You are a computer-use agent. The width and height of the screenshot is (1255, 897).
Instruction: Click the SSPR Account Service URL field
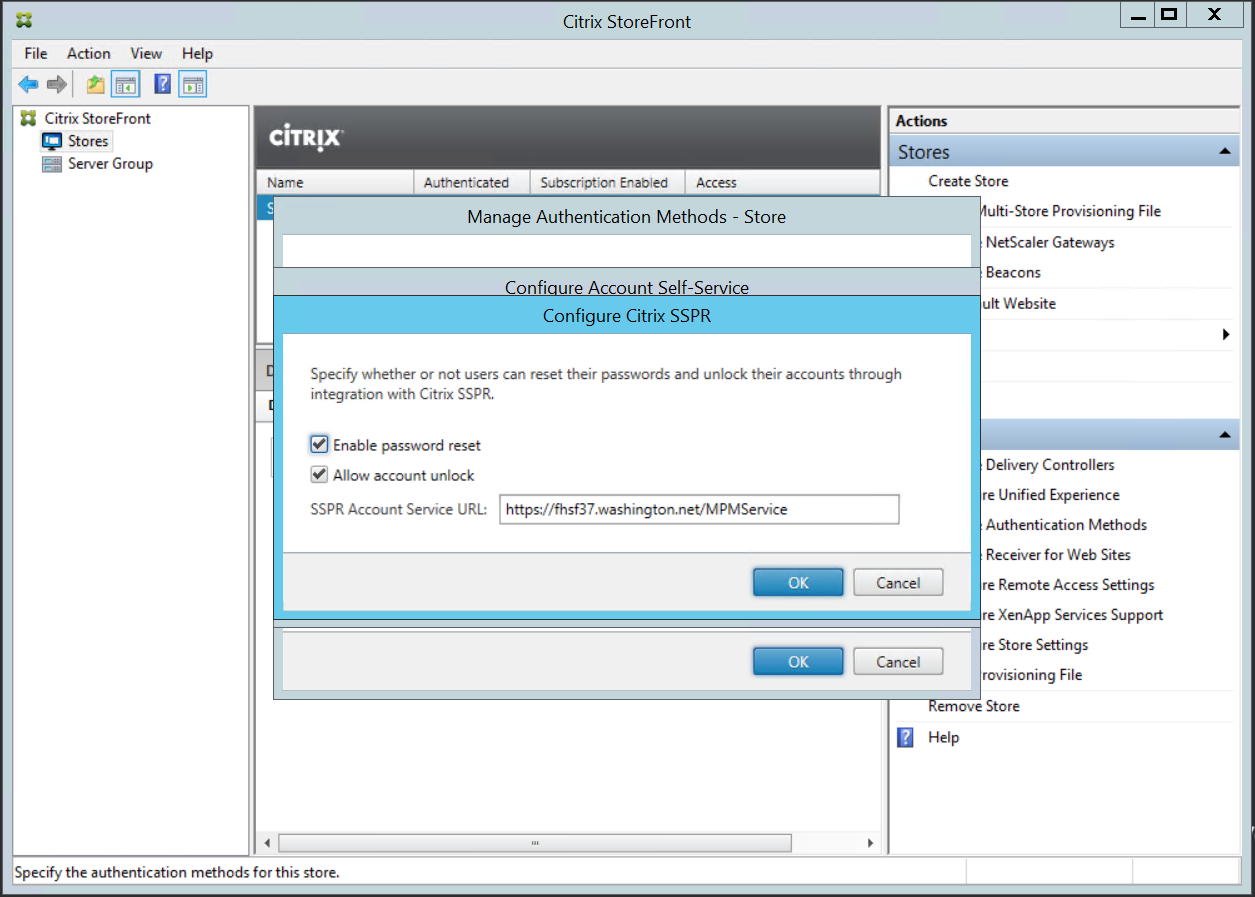coord(699,509)
